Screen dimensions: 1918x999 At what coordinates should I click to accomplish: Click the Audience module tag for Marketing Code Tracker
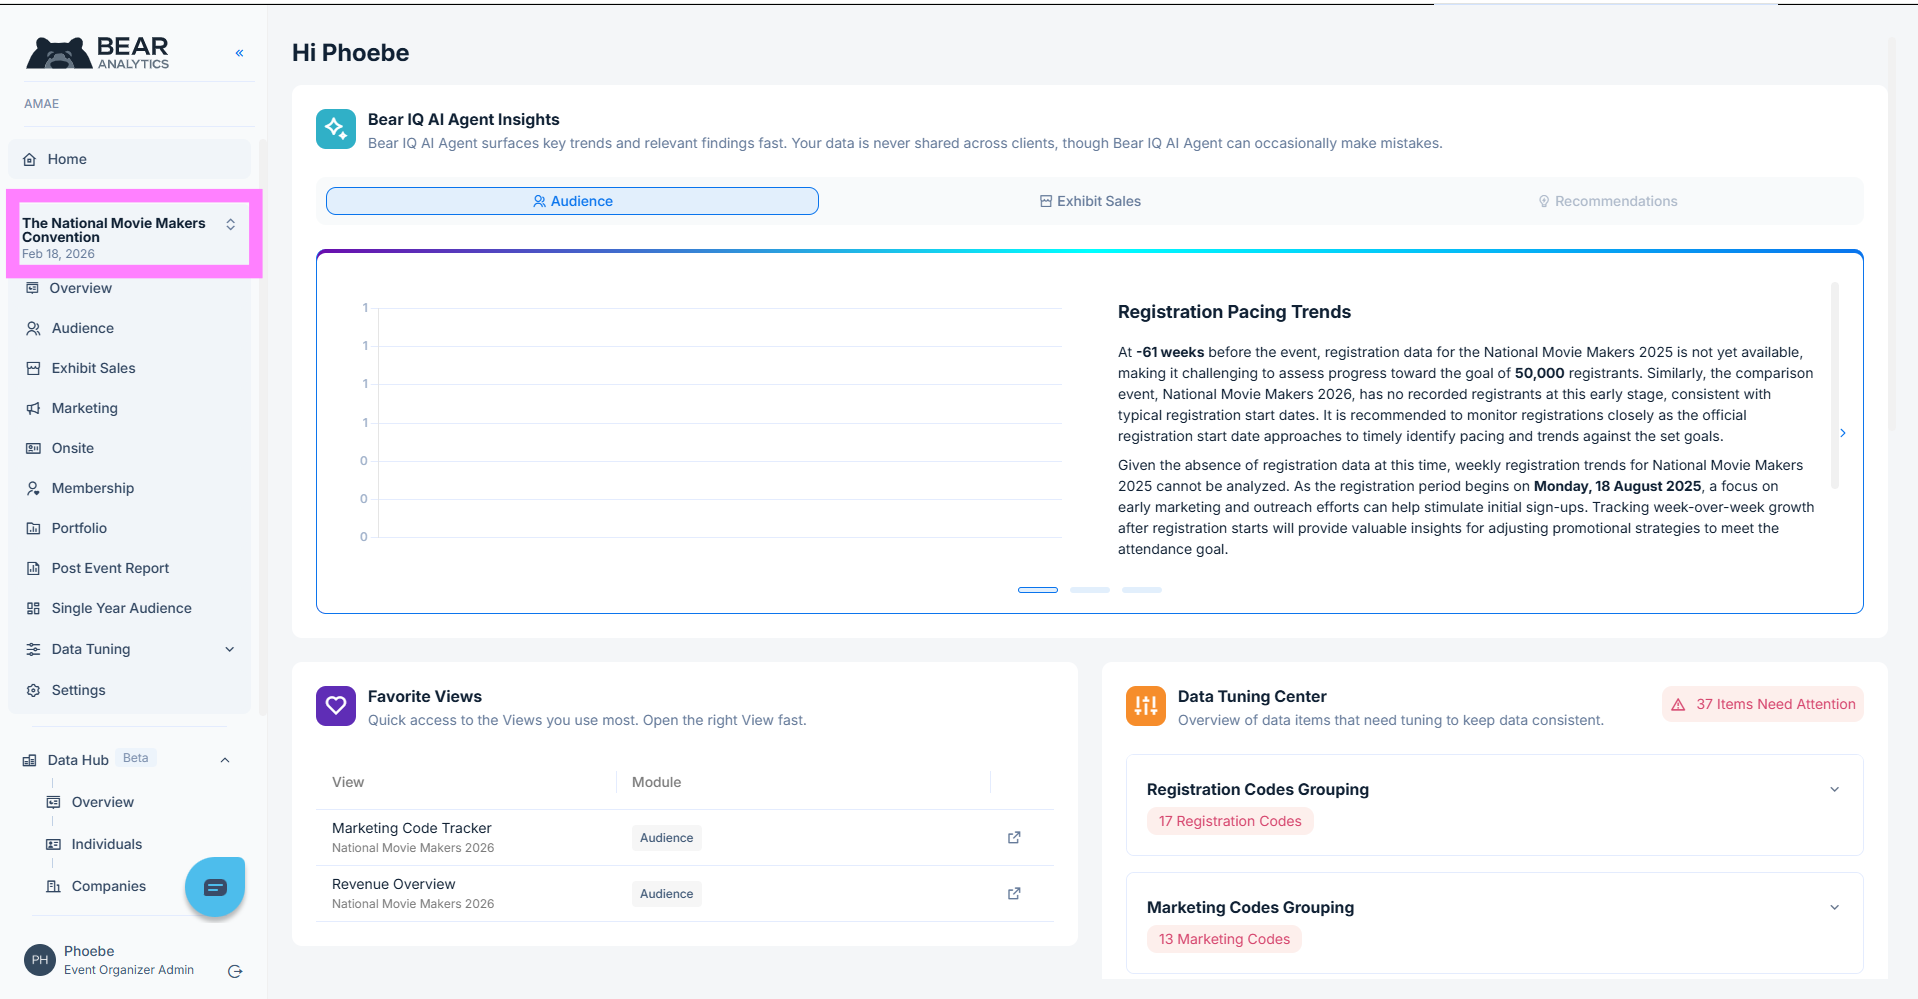[x=667, y=838]
